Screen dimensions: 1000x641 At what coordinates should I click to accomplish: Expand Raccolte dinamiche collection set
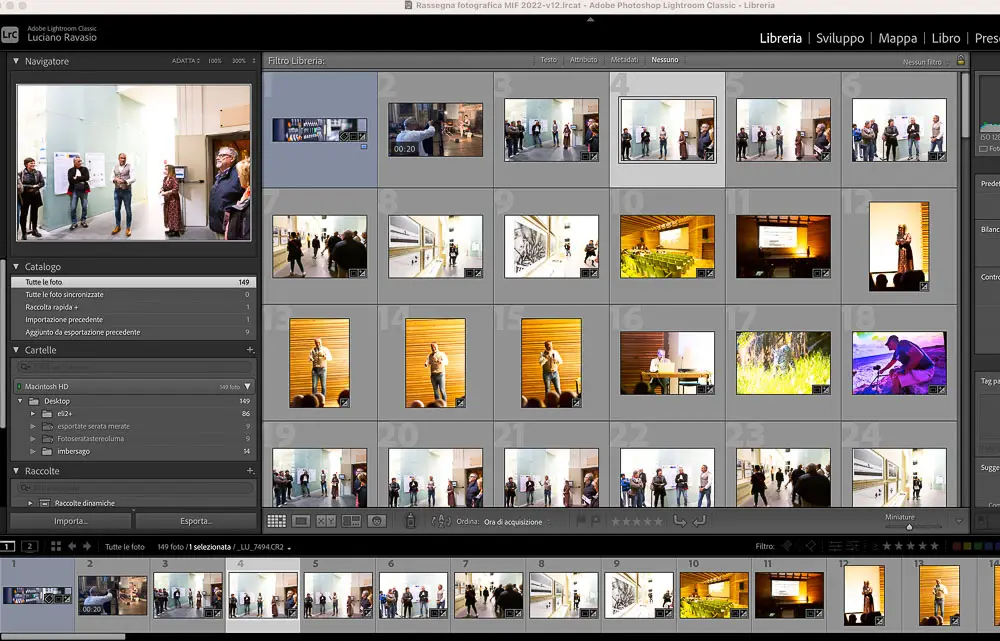(x=30, y=503)
